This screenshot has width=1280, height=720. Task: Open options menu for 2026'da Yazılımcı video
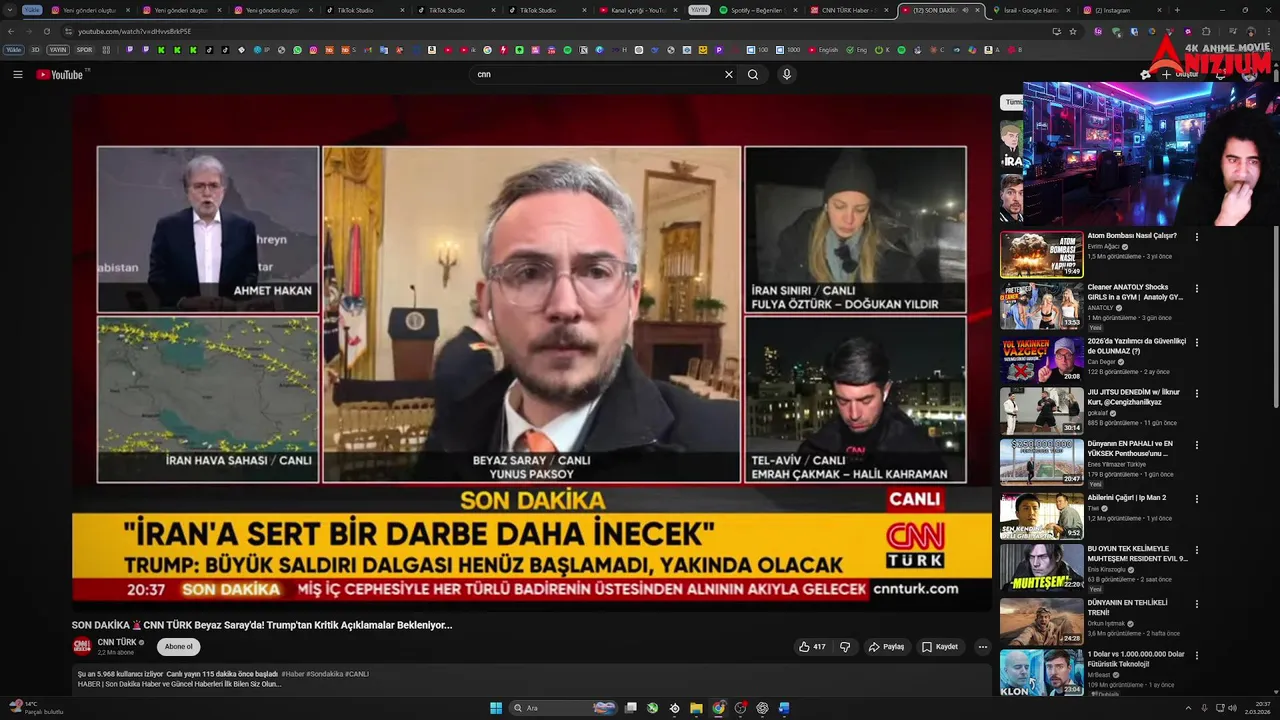pos(1196,342)
